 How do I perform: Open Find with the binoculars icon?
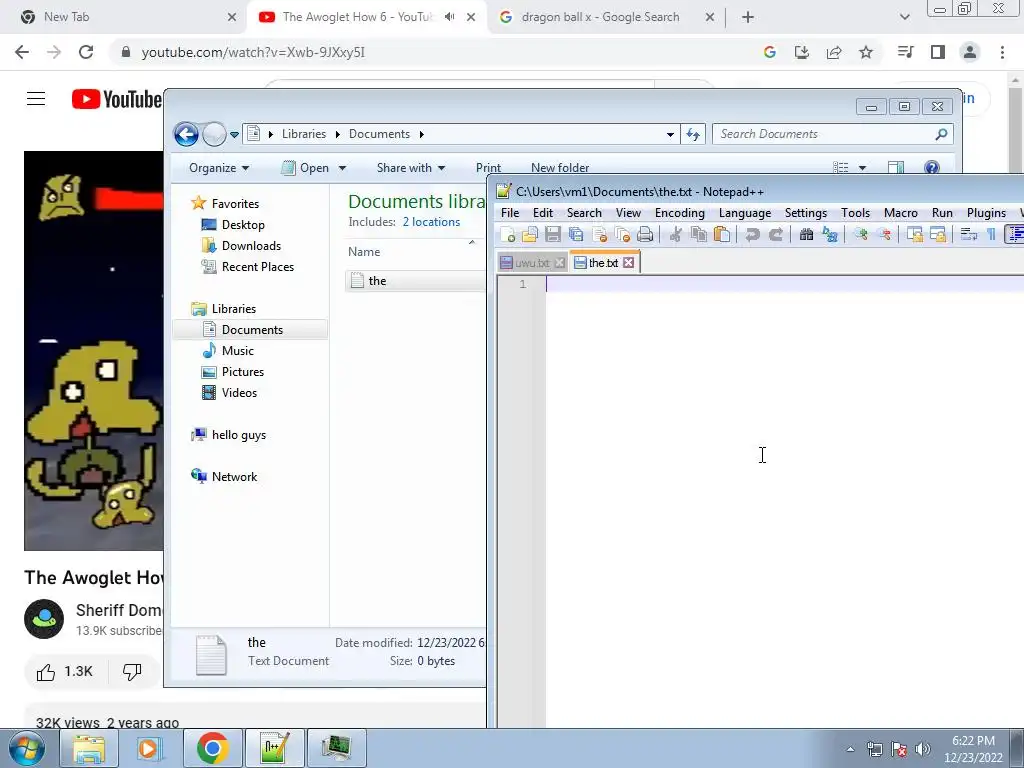click(x=807, y=234)
